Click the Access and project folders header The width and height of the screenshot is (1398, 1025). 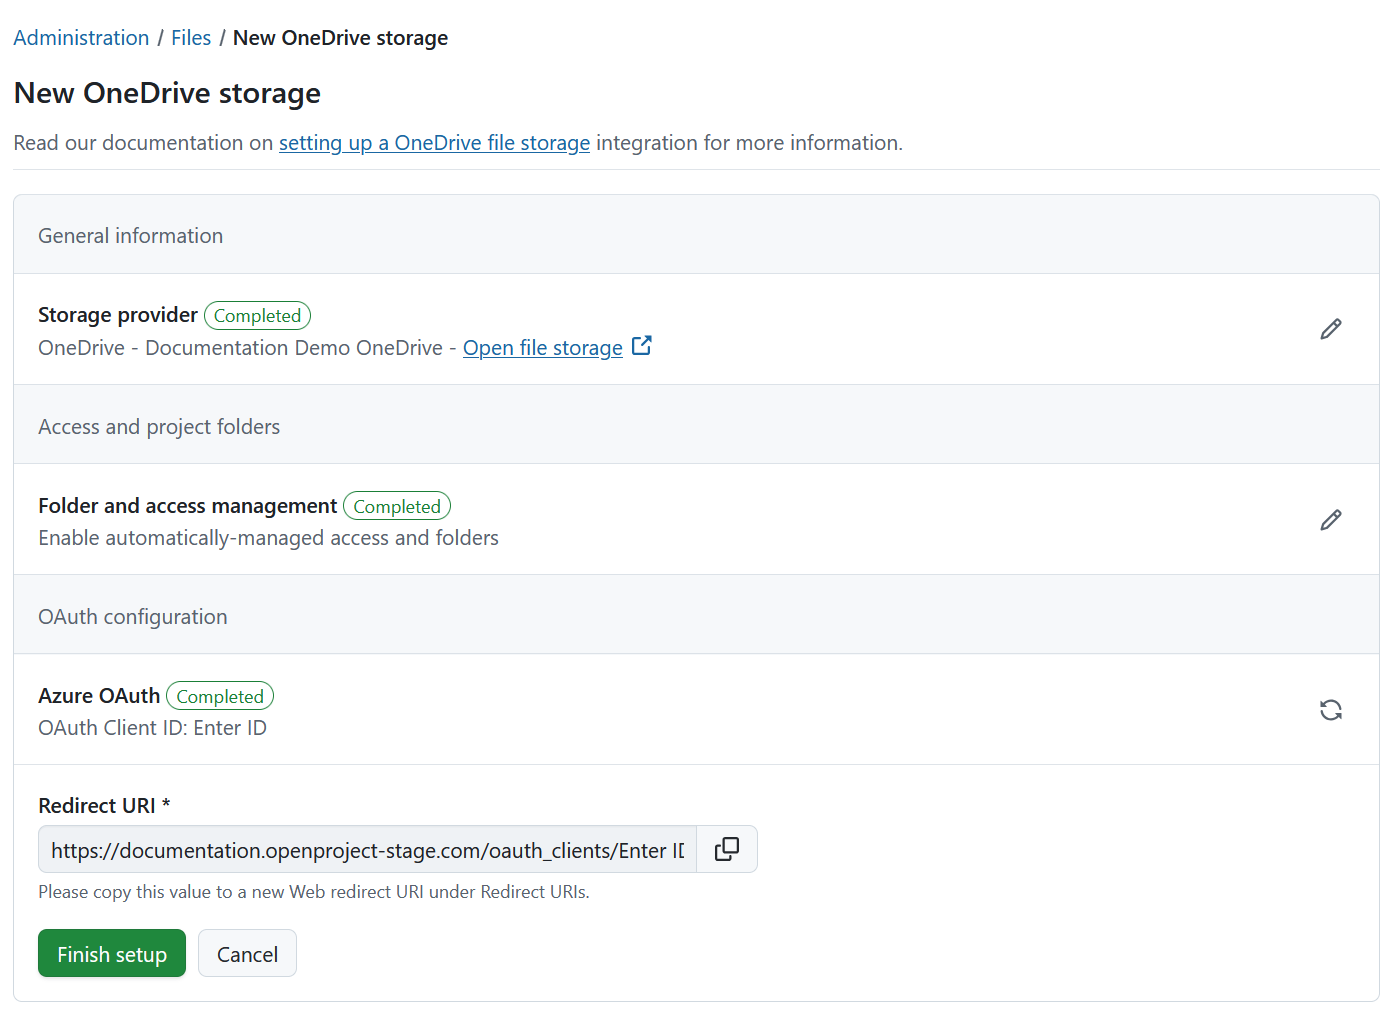159,425
